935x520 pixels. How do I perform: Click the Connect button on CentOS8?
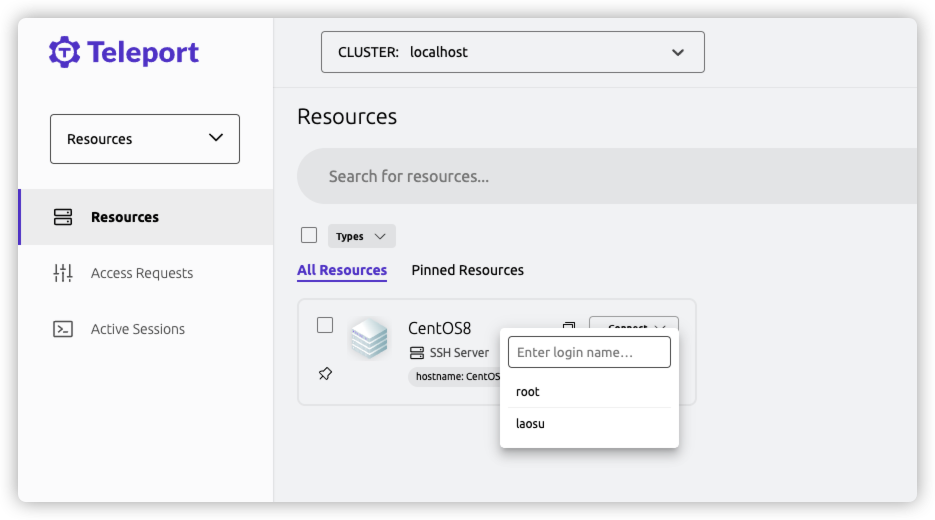click(x=634, y=323)
